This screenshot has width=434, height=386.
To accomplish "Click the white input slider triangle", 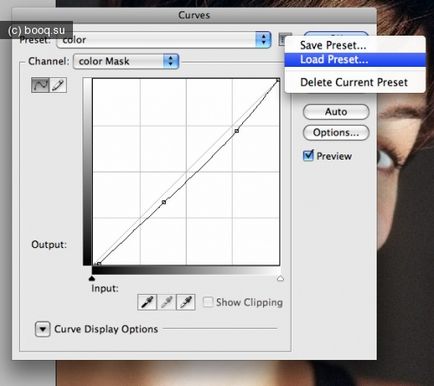I will point(280,278).
